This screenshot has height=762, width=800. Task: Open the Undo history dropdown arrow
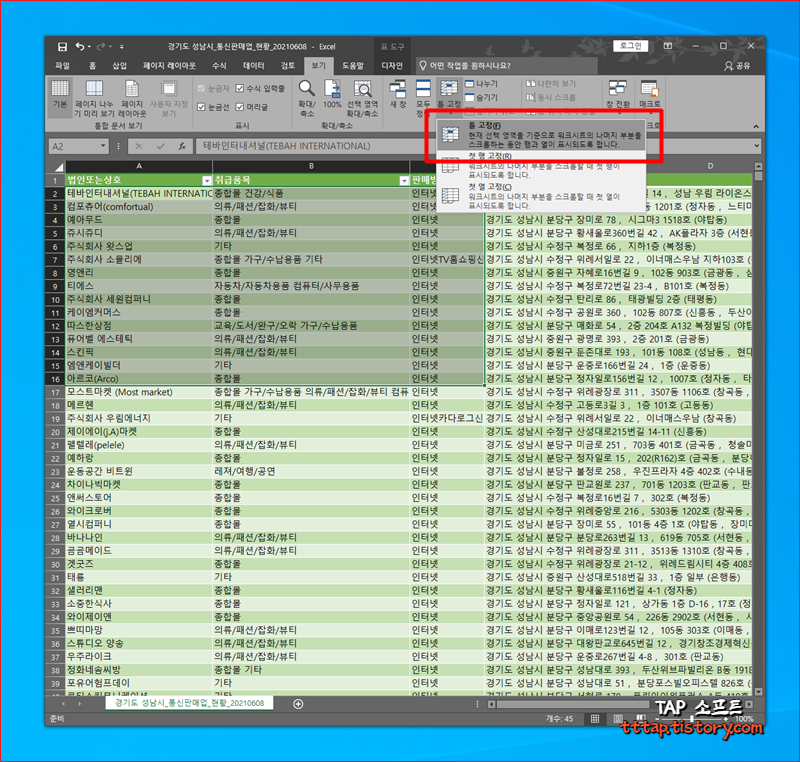pyautogui.click(x=89, y=47)
